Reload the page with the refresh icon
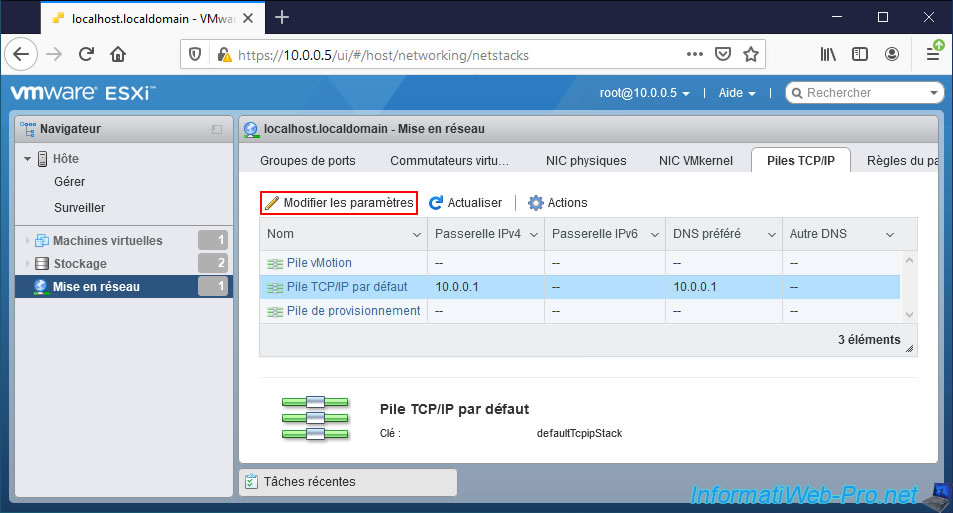 pyautogui.click(x=86, y=55)
